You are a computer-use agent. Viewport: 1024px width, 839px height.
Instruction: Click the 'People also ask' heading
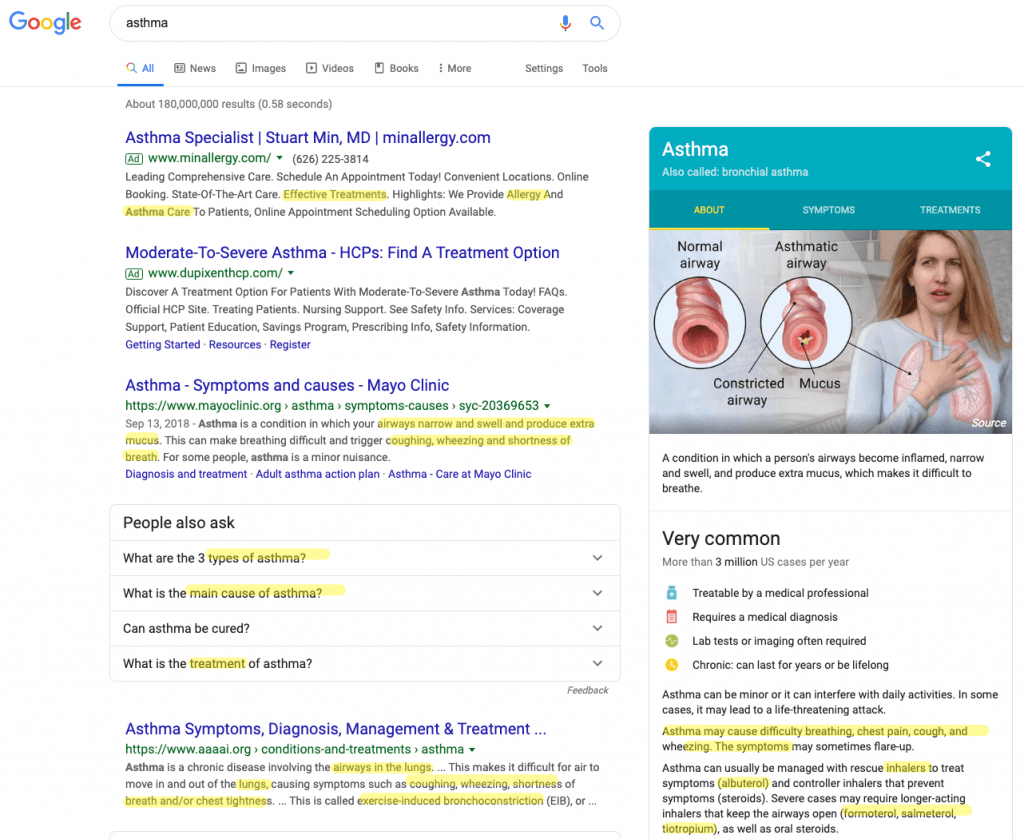click(x=178, y=523)
